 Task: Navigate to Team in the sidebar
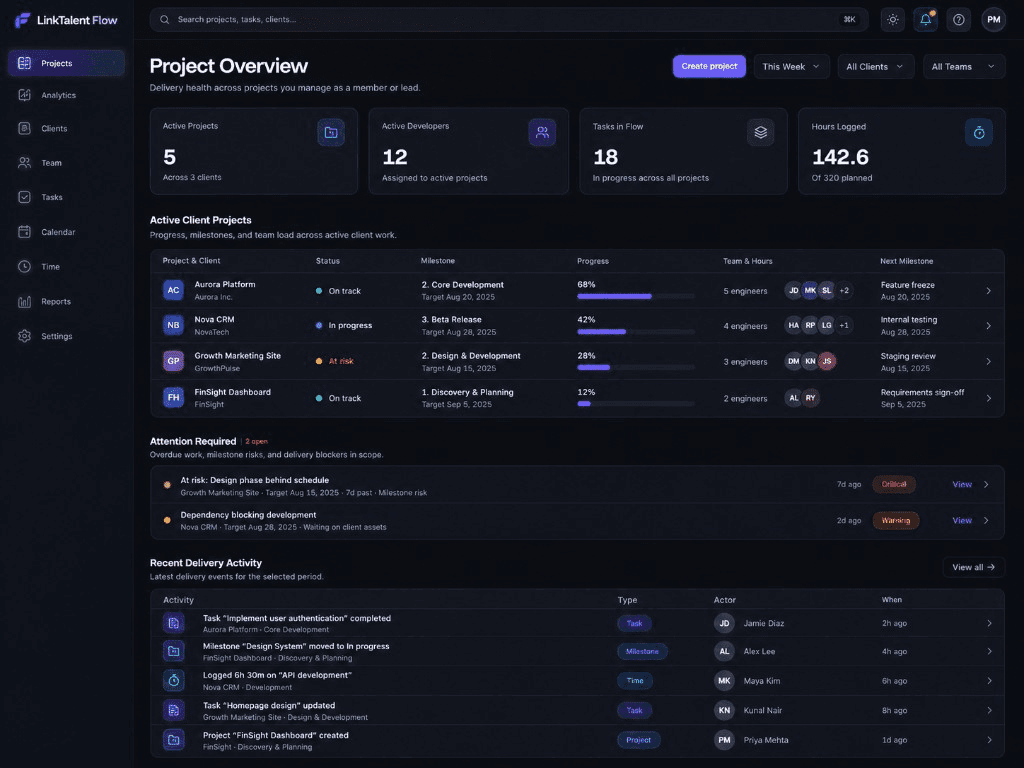(66, 163)
